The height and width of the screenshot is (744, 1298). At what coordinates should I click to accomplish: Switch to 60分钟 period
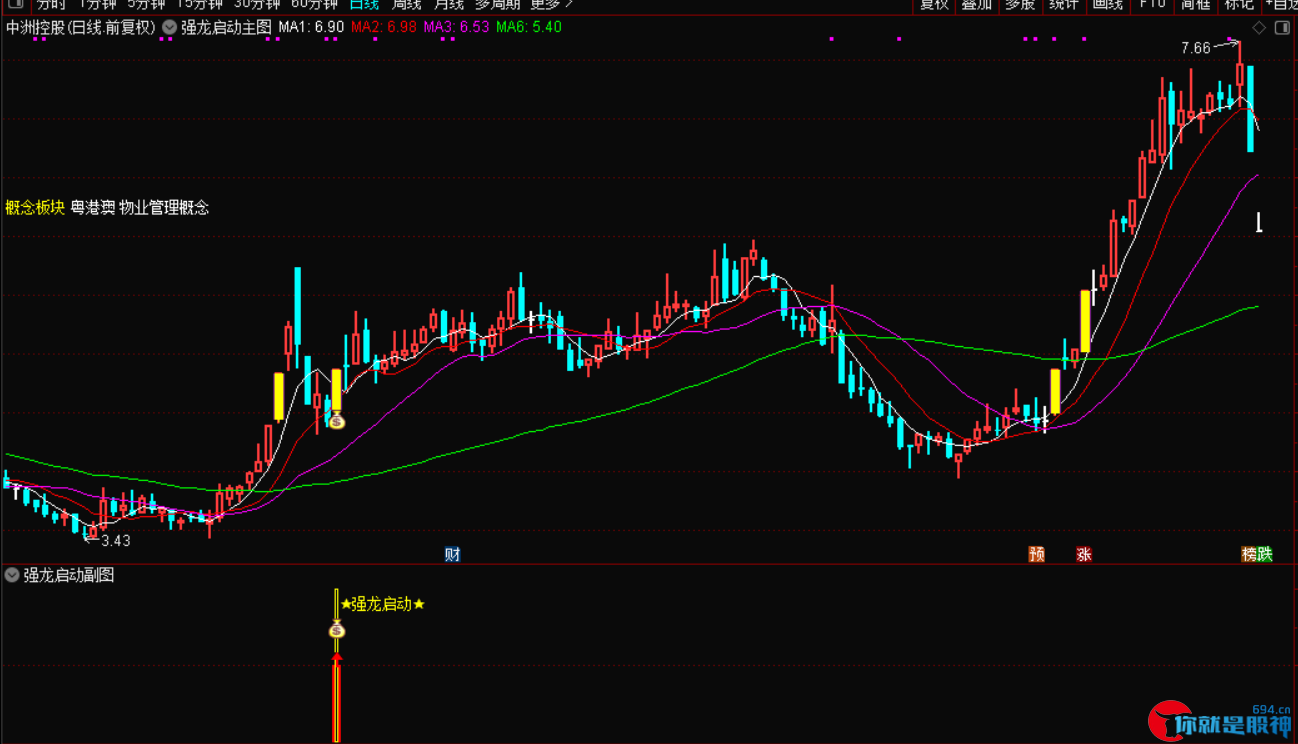[315, 4]
